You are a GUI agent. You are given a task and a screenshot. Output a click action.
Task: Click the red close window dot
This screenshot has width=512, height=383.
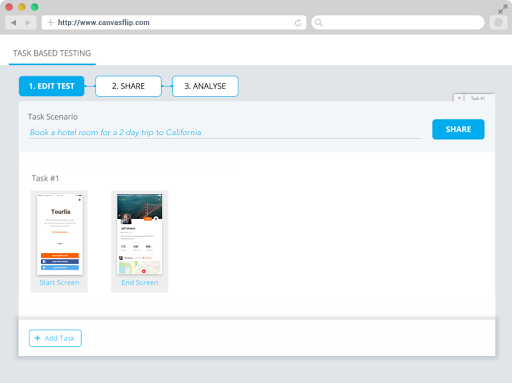[x=9, y=7]
